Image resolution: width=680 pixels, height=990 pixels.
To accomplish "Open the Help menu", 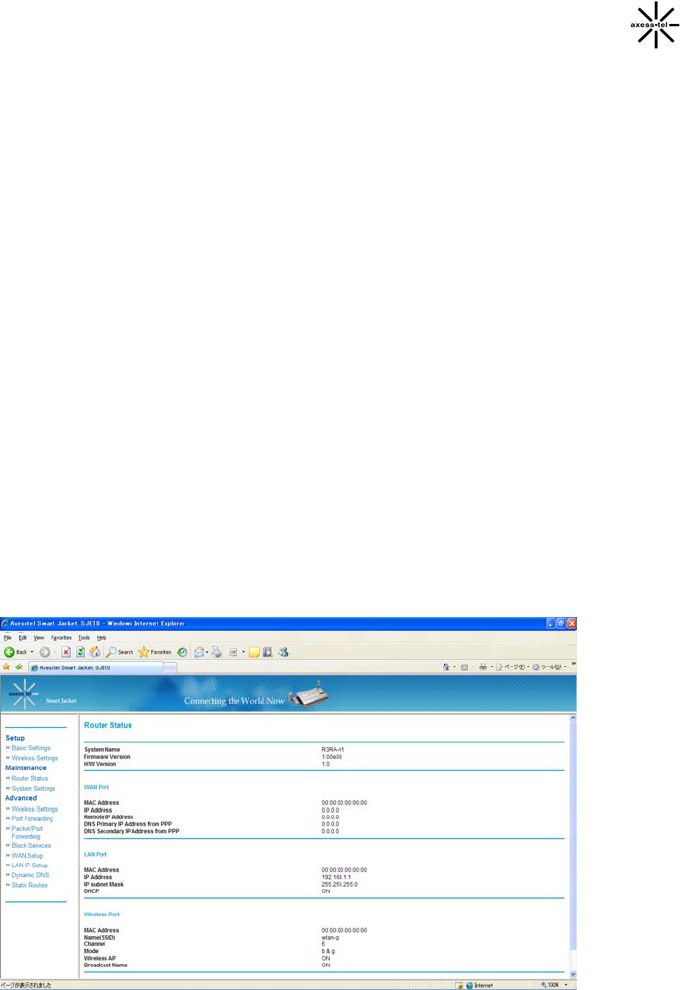I will pos(101,638).
